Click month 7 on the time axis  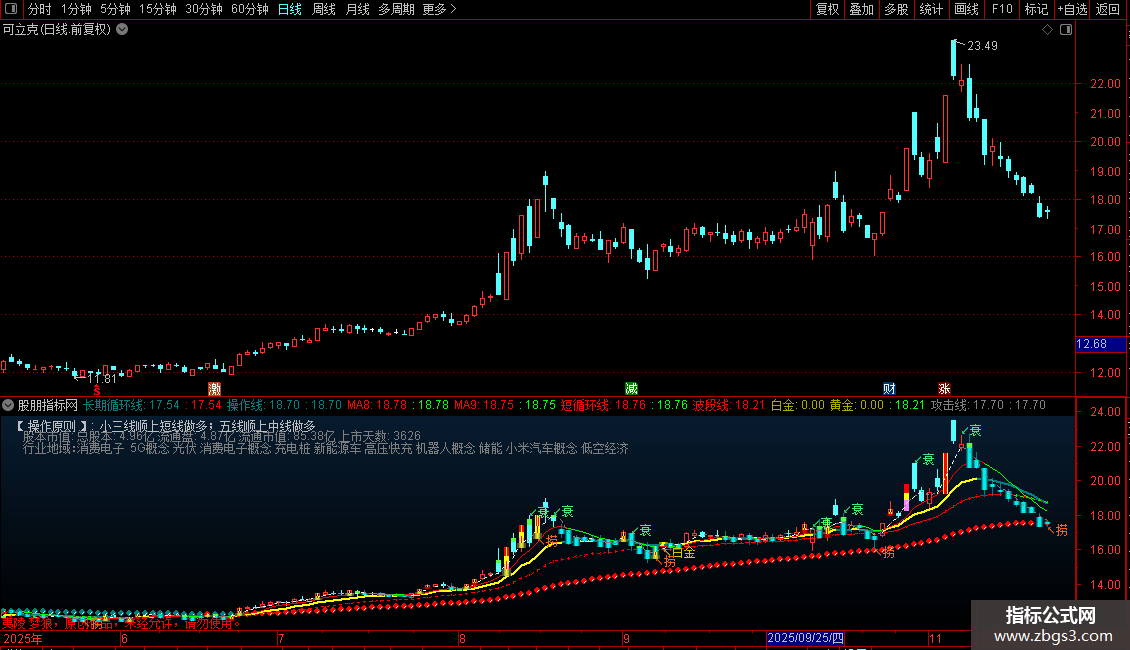tap(281, 638)
